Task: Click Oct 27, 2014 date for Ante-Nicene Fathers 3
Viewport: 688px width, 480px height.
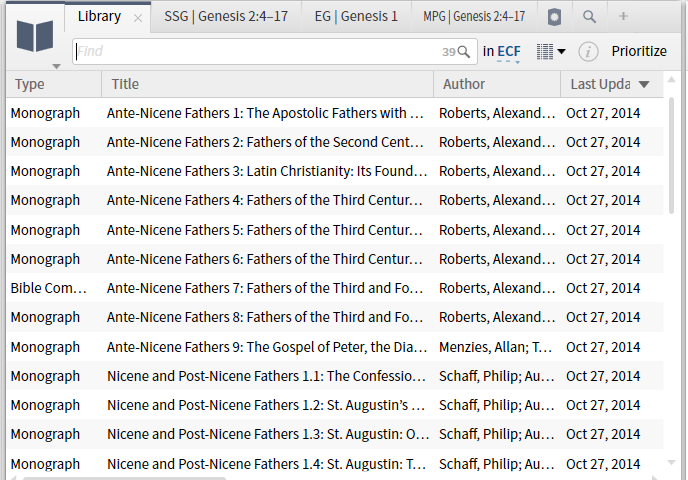Action: click(603, 171)
